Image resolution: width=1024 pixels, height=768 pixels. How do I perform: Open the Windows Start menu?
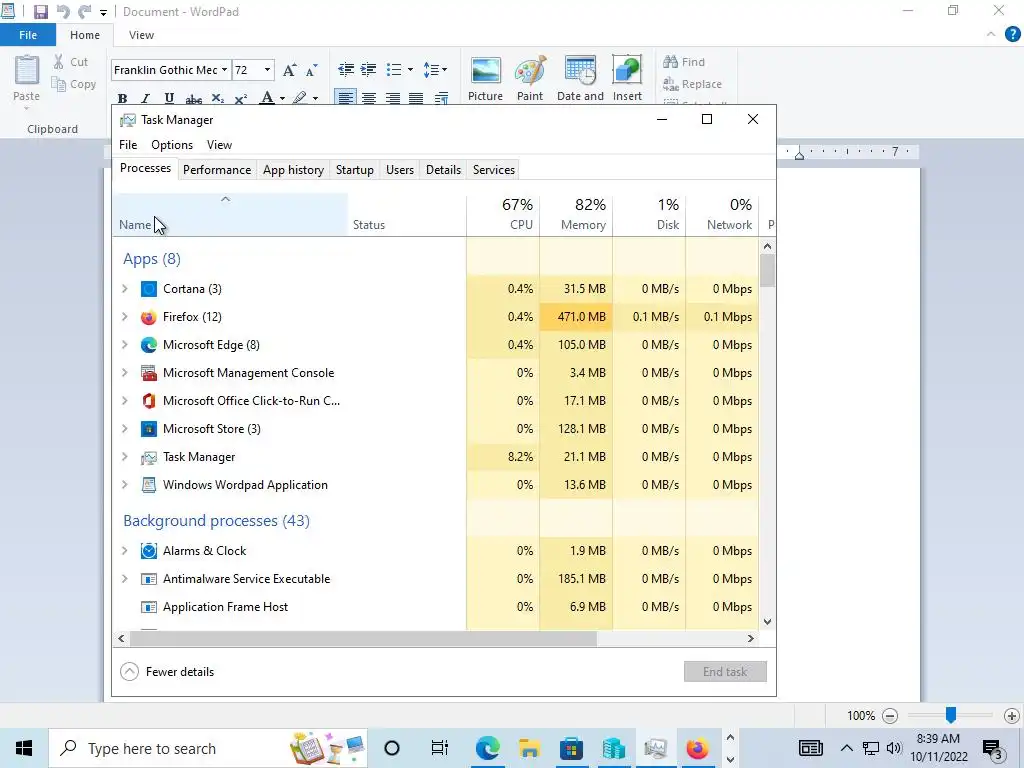(24, 748)
